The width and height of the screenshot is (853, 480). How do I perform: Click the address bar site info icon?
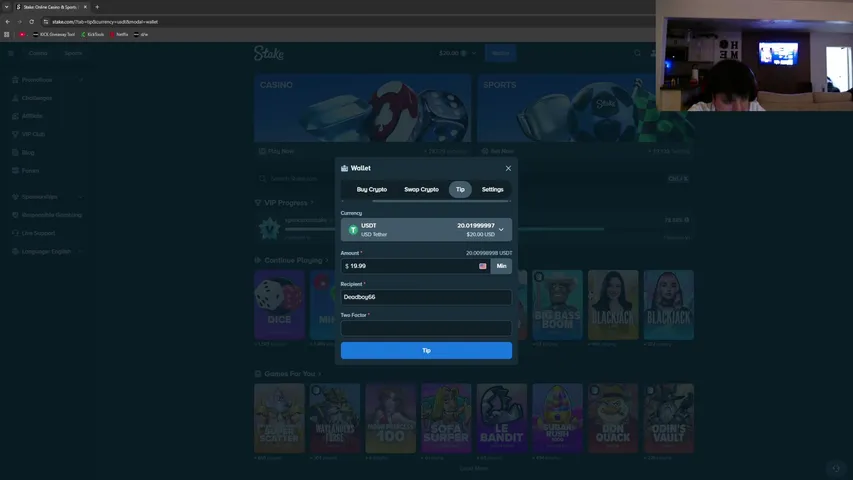[x=46, y=22]
